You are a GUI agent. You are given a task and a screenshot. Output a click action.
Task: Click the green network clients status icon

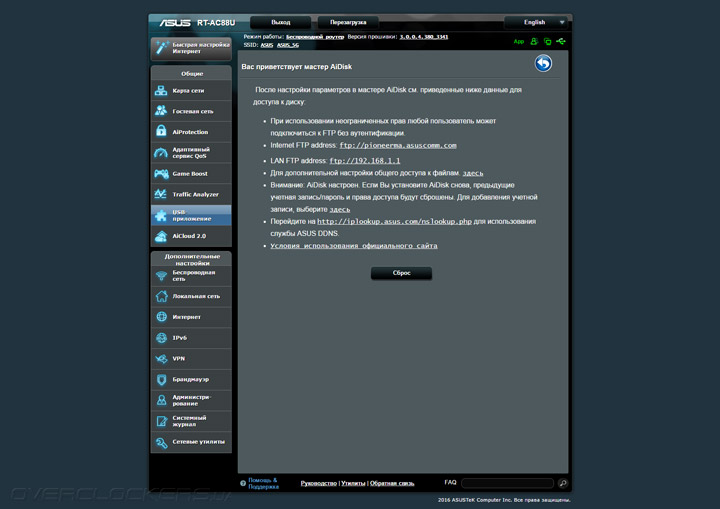[x=547, y=41]
